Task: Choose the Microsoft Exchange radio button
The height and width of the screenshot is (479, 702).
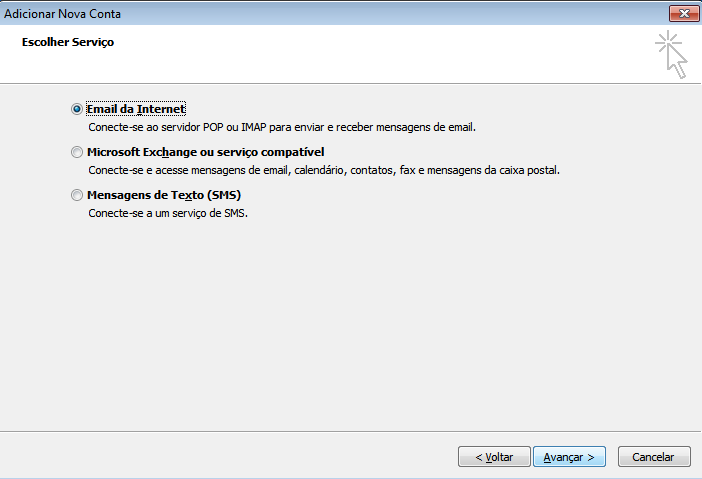Action: (77, 152)
